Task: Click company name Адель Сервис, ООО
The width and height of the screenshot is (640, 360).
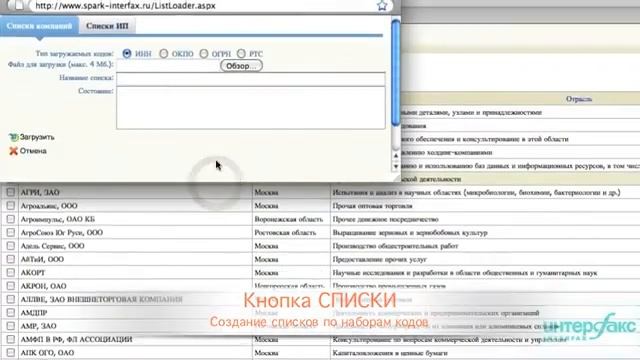Action: 53,246
